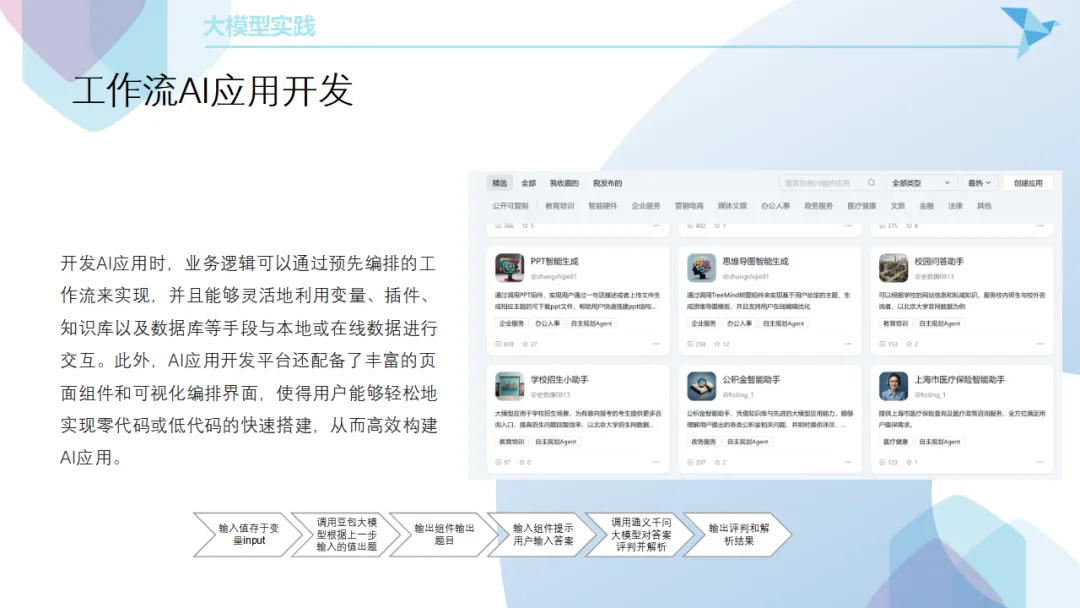The width and height of the screenshot is (1080, 608).
Task: Open the 学校招生小助手 app icon
Action: 509,386
